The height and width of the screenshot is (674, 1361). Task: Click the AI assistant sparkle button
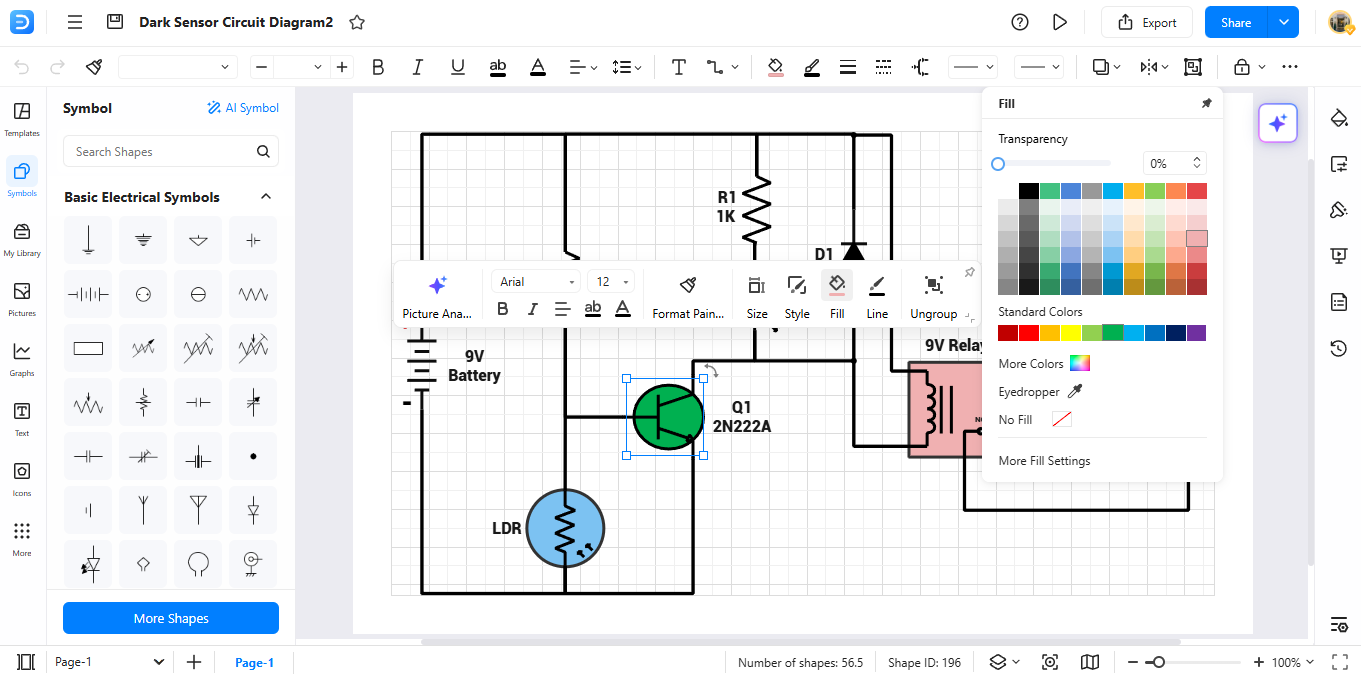click(1278, 124)
